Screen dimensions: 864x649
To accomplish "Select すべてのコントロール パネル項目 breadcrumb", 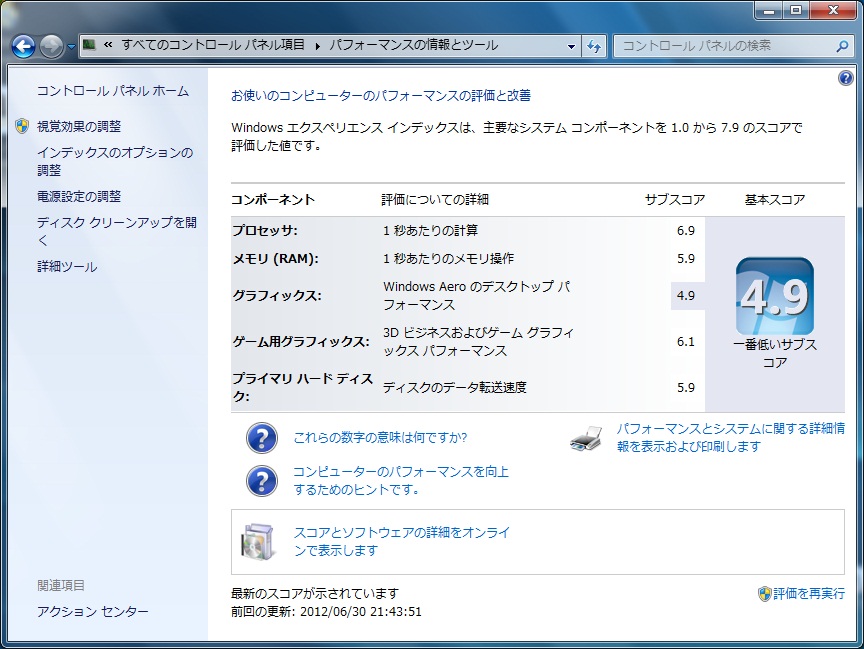I will click(213, 45).
